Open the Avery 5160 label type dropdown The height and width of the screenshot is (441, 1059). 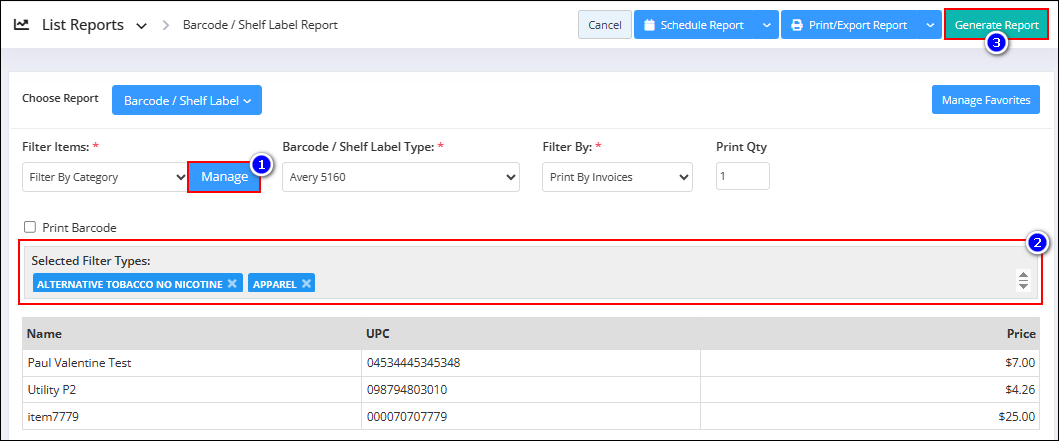(x=401, y=177)
